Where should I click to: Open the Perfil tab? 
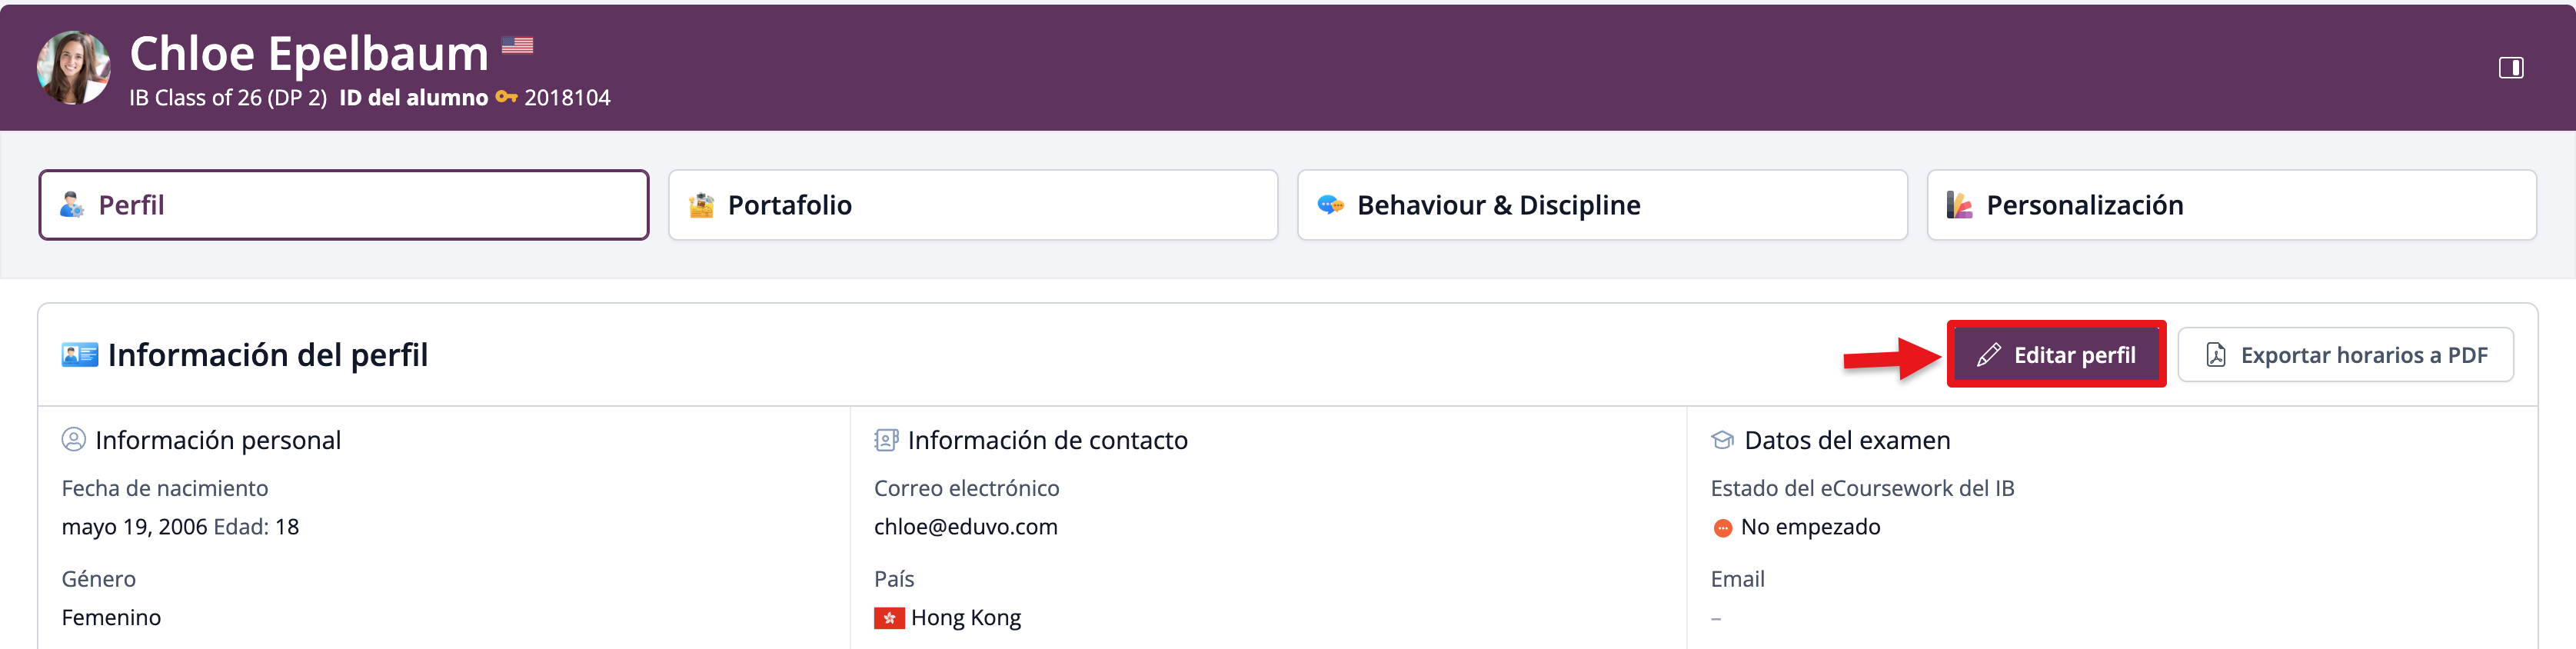(x=343, y=205)
